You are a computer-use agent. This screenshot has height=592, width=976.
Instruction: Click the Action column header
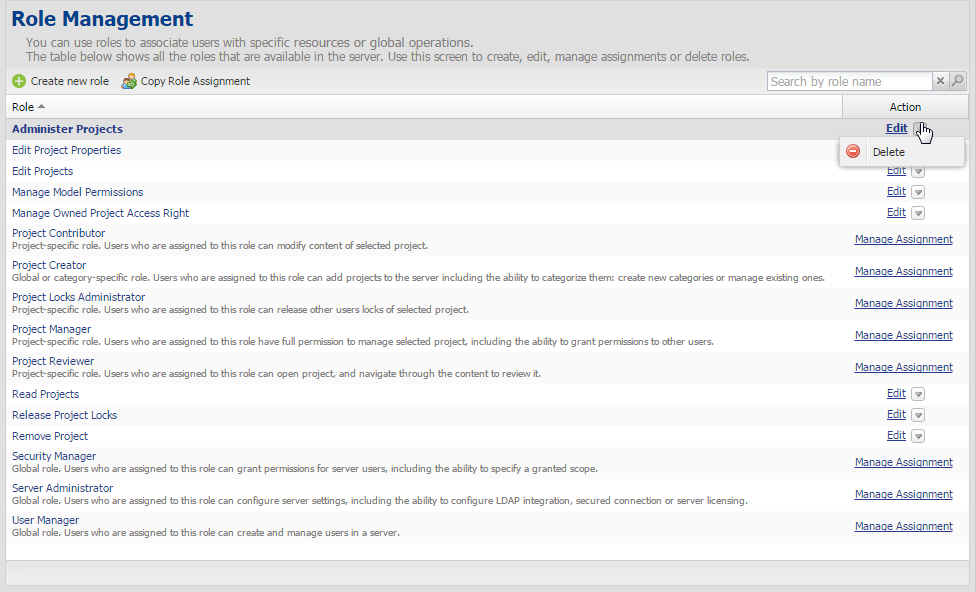pos(905,107)
